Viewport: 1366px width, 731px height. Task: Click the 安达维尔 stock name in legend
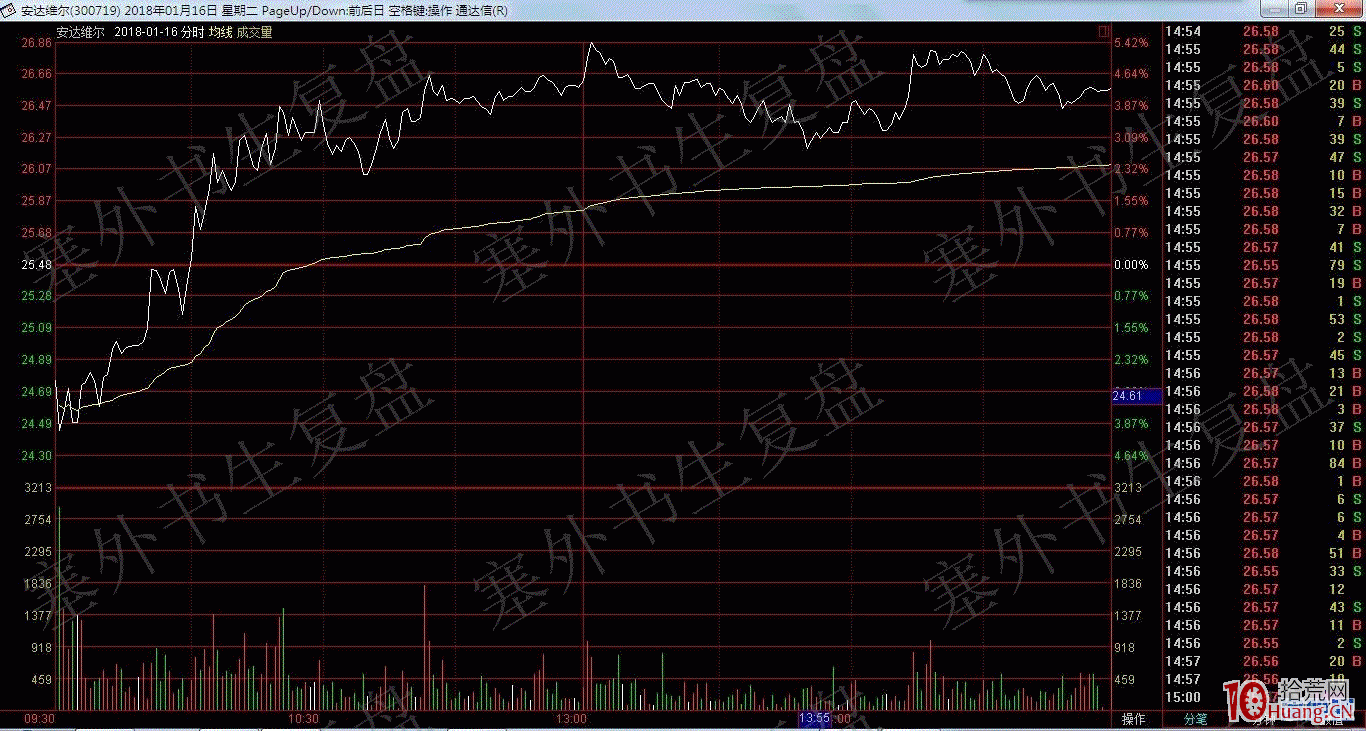pos(79,32)
